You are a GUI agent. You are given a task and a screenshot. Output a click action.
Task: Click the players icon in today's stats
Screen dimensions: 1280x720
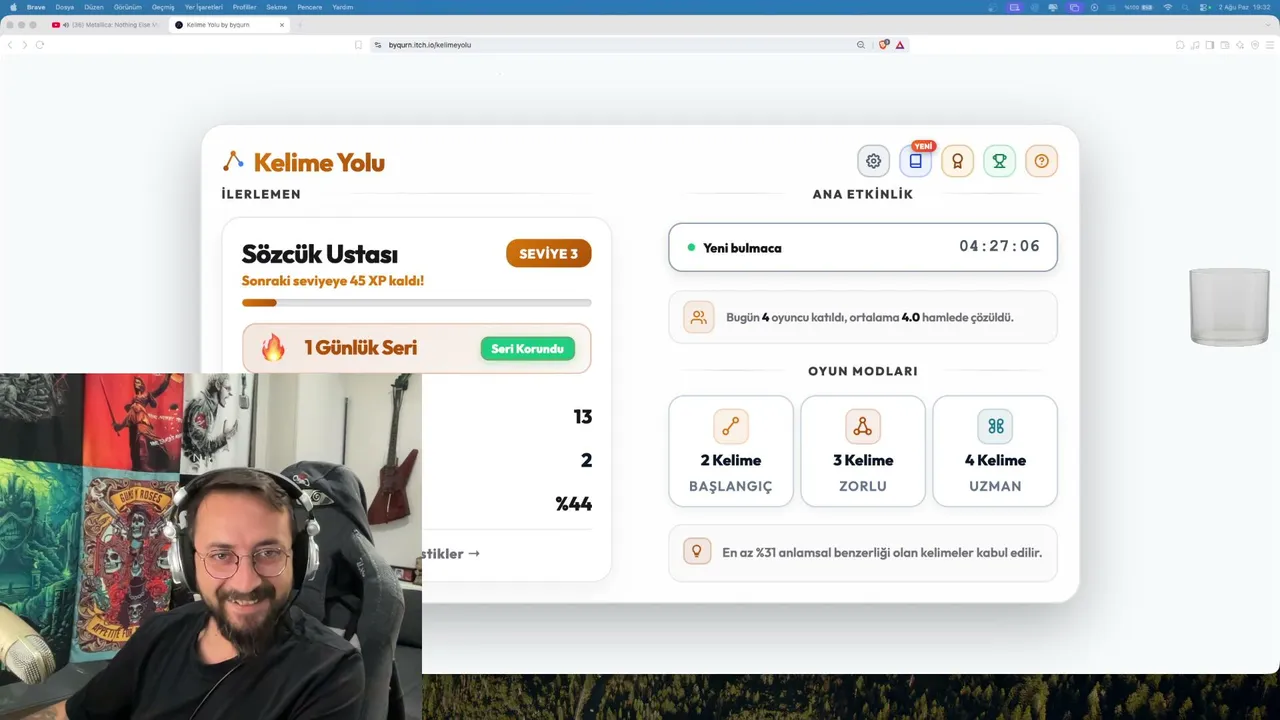[x=699, y=317]
